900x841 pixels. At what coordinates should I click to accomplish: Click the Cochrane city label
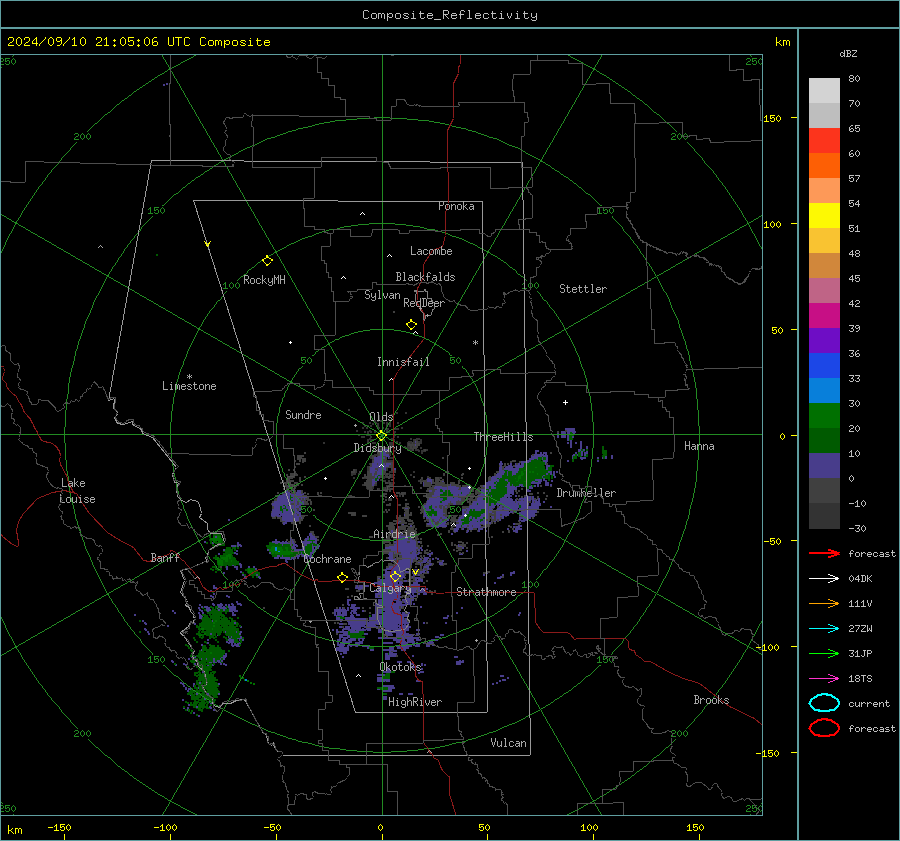327,559
